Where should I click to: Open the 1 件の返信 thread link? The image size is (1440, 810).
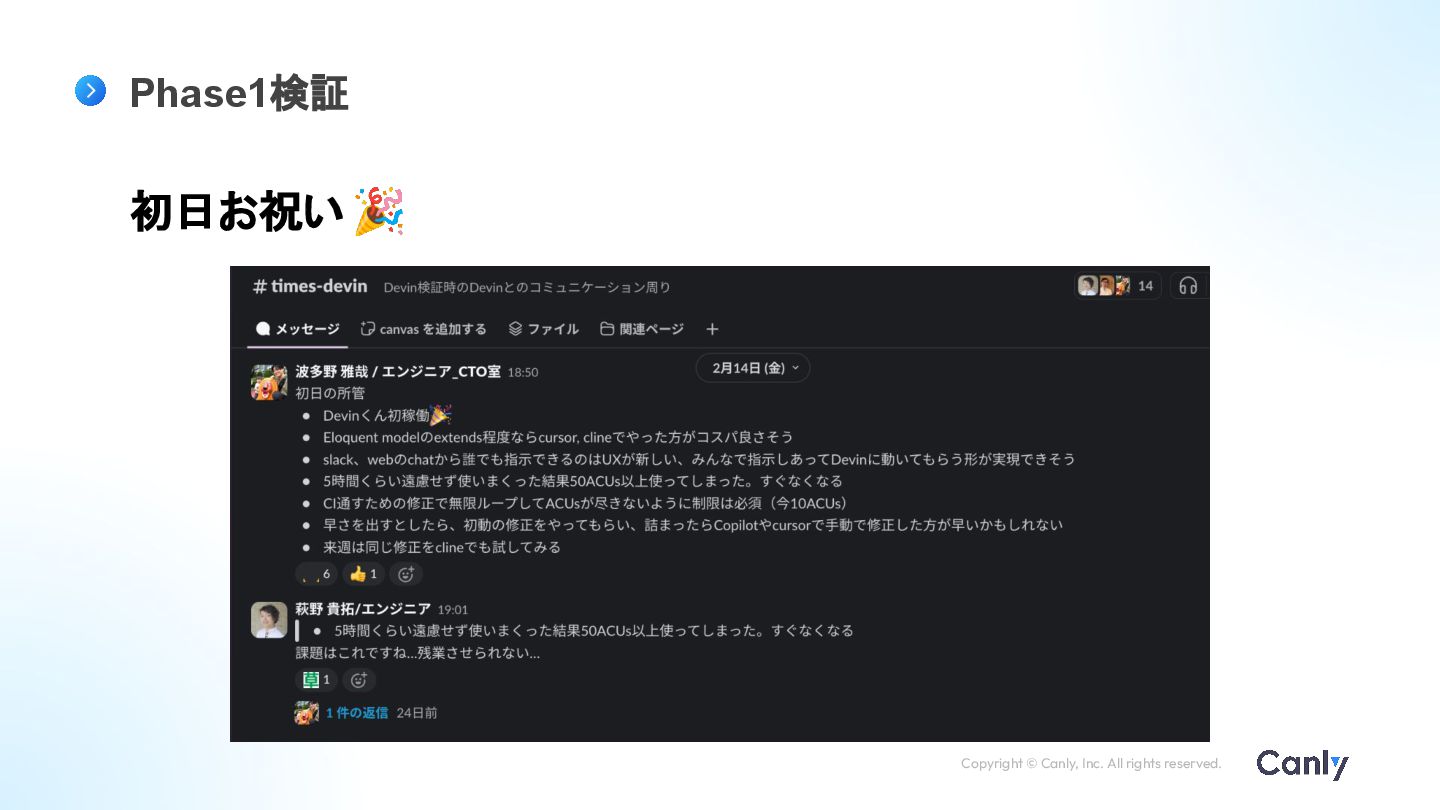click(357, 713)
